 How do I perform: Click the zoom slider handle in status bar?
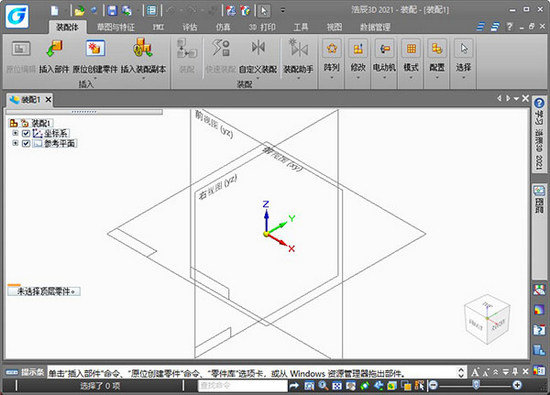pos(476,385)
